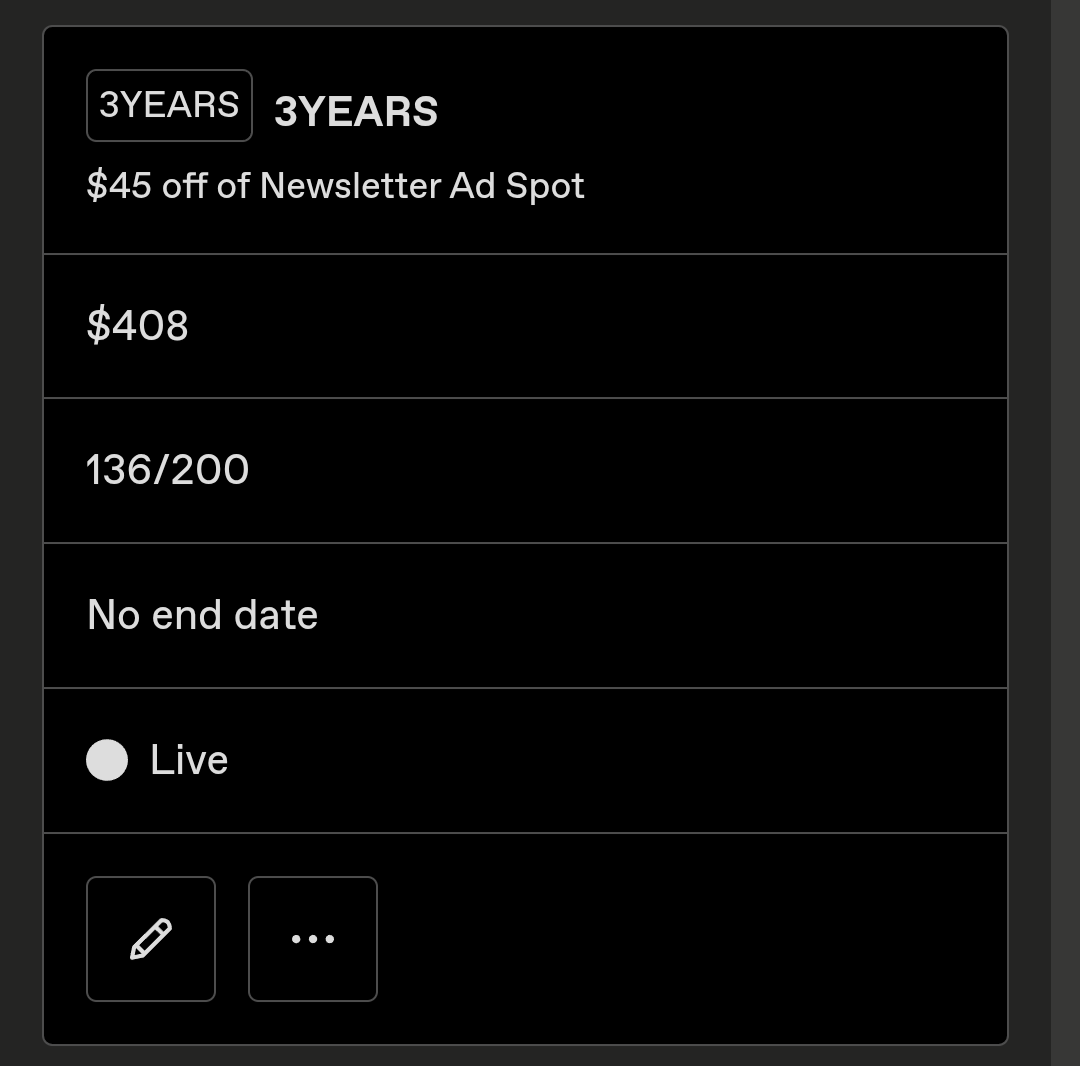Screen dimensions: 1080x1066
Task: Click the "Live" status label
Action: point(189,760)
